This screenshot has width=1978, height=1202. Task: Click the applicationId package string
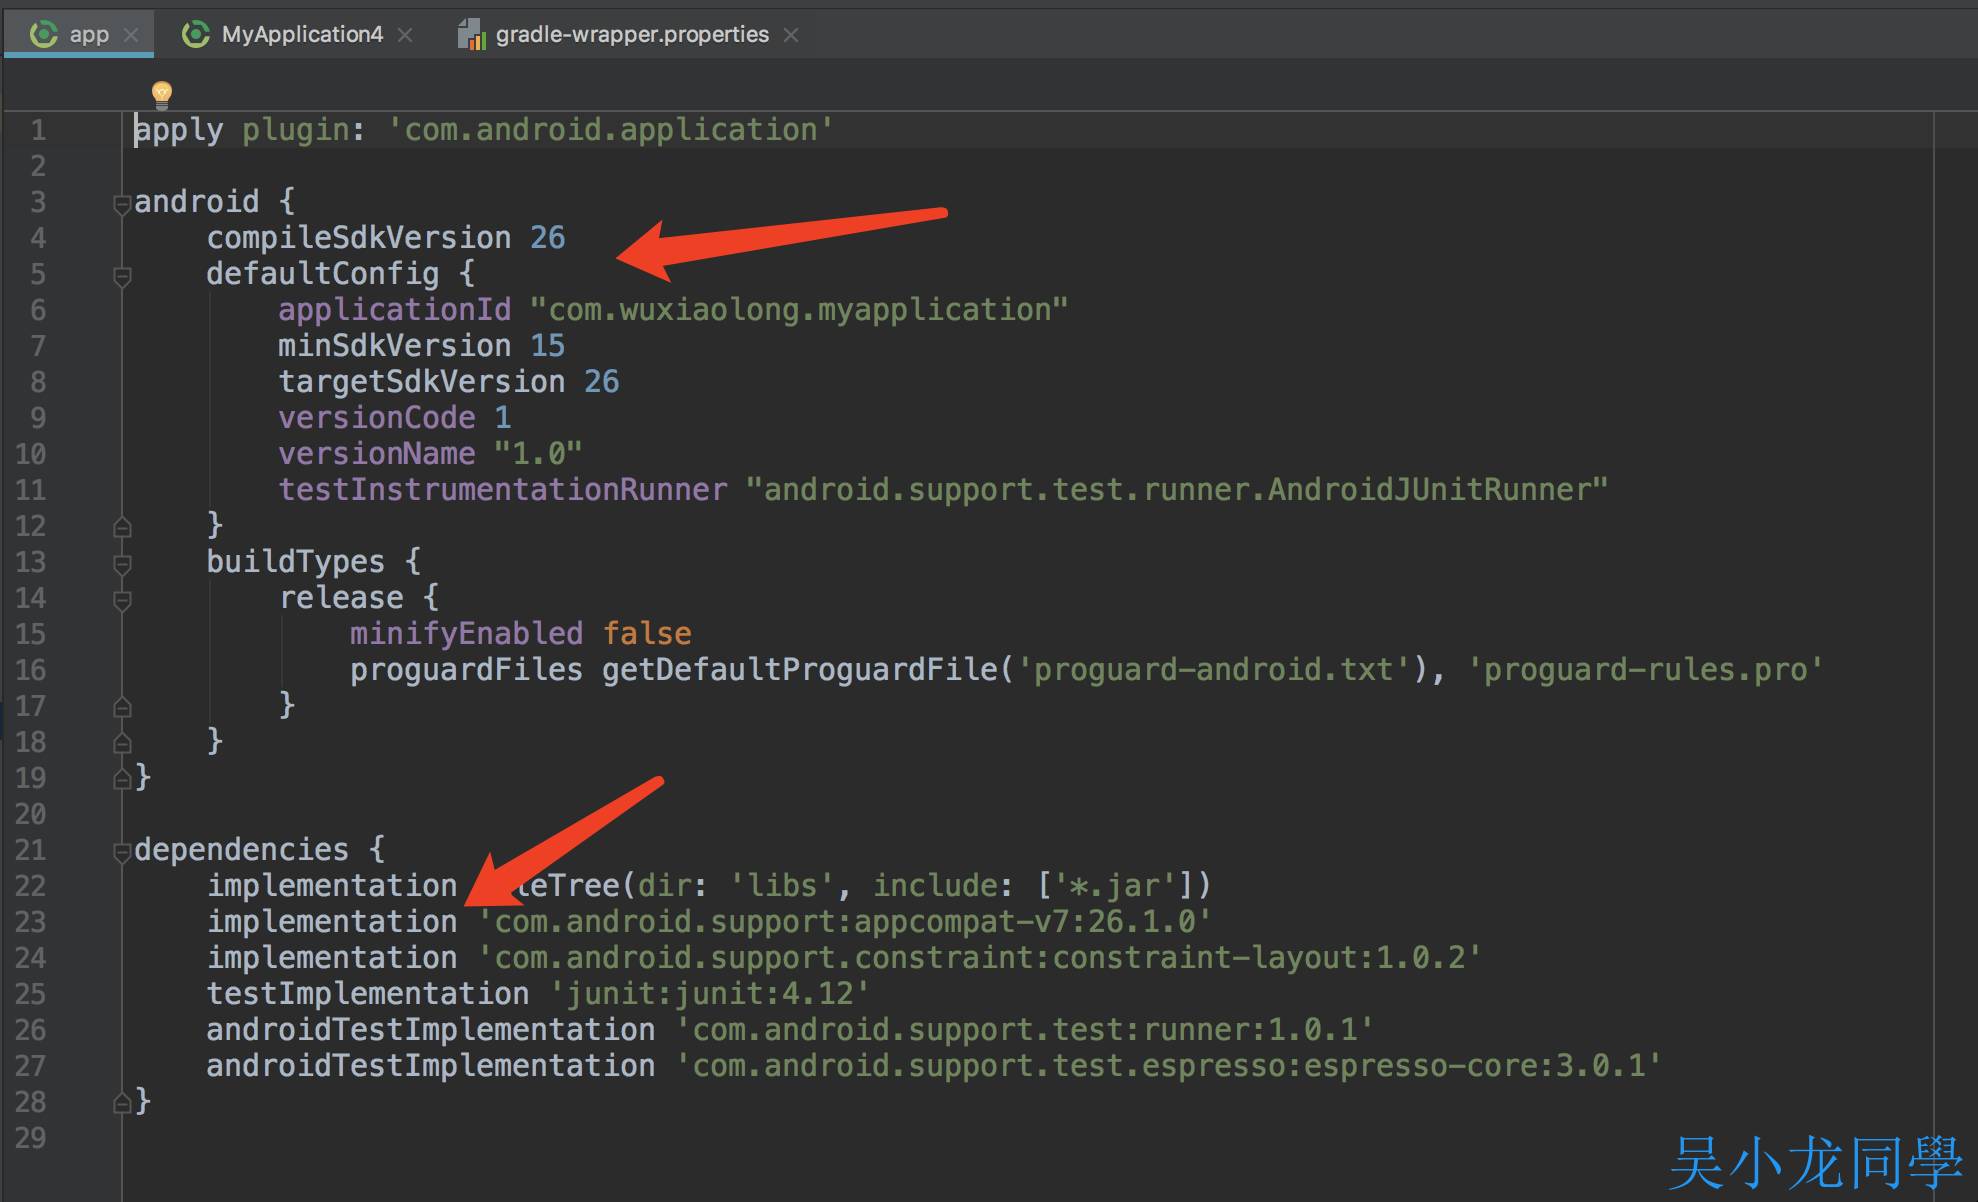point(798,310)
